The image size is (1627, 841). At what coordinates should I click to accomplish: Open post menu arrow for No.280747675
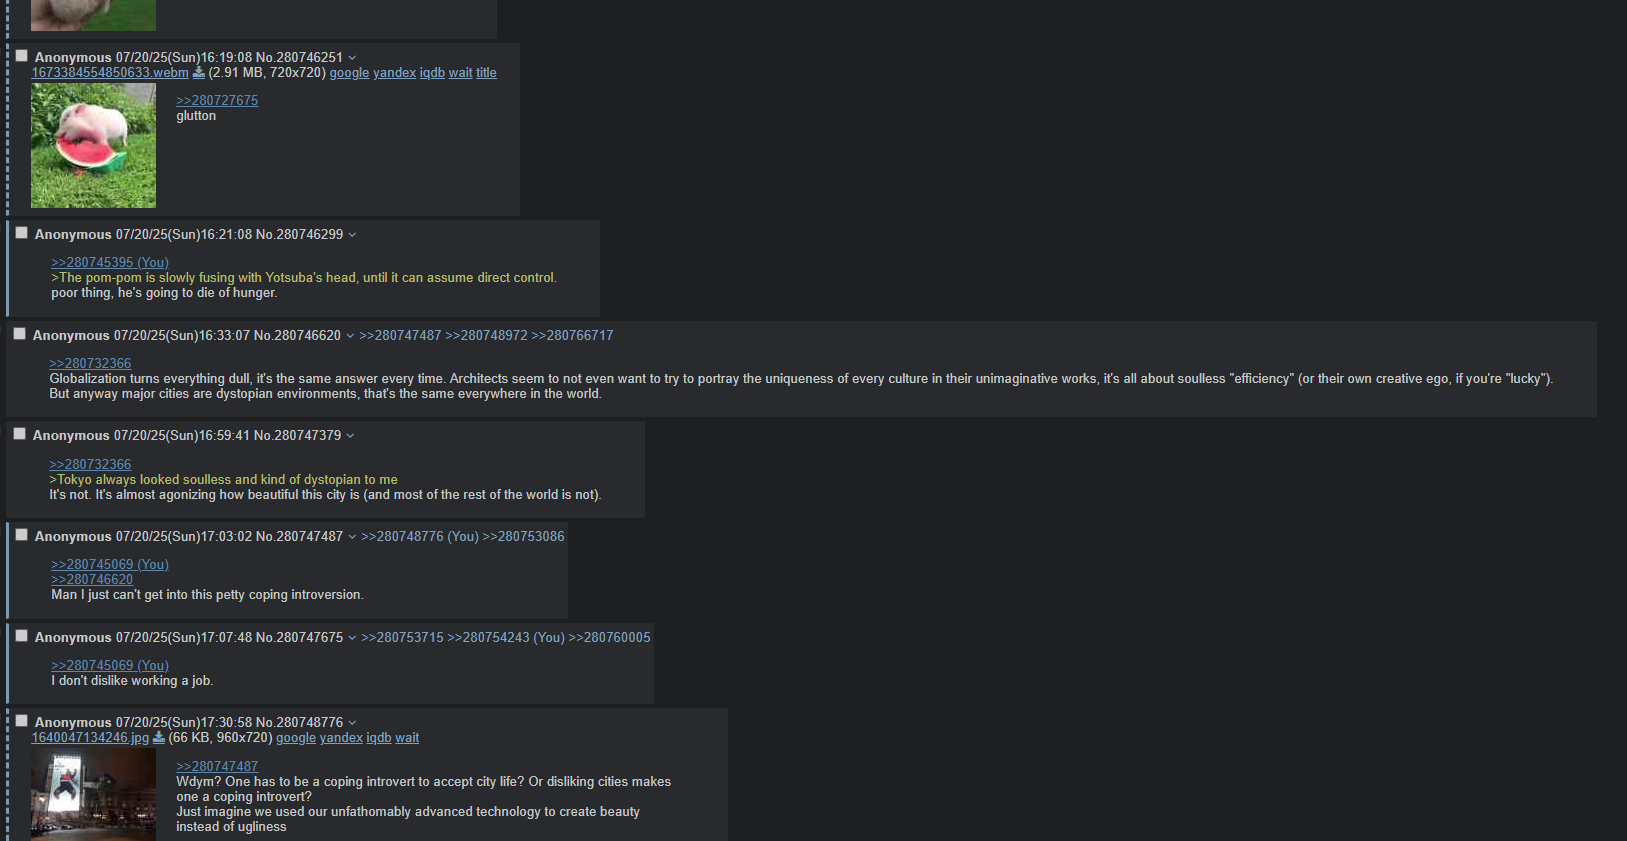352,638
